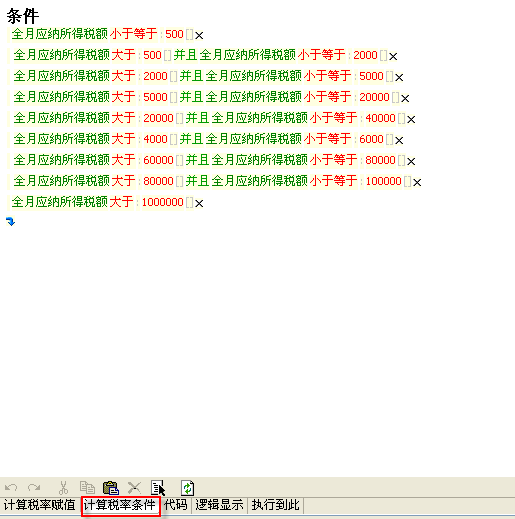This screenshot has width=515, height=519.
Task: Delete the row with upper limit 5000
Action: click(399, 77)
